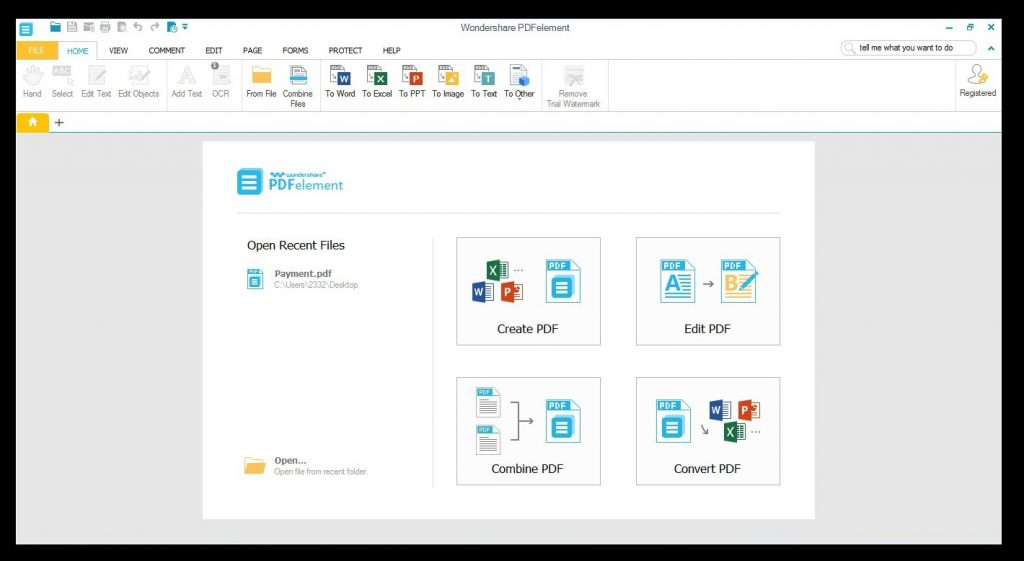Click the email attachment icon in quick access toolbar

click(x=89, y=27)
